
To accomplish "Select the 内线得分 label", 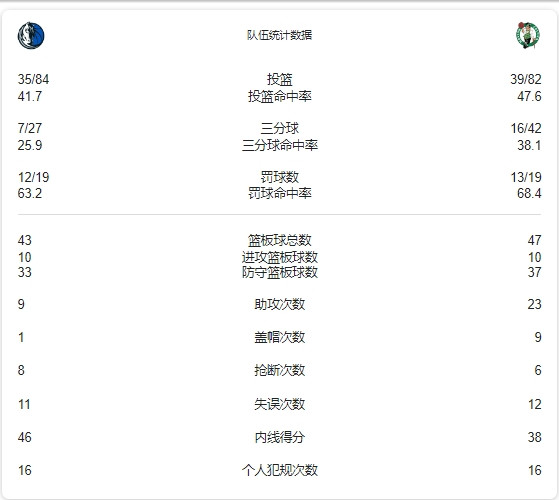I will point(280,437).
